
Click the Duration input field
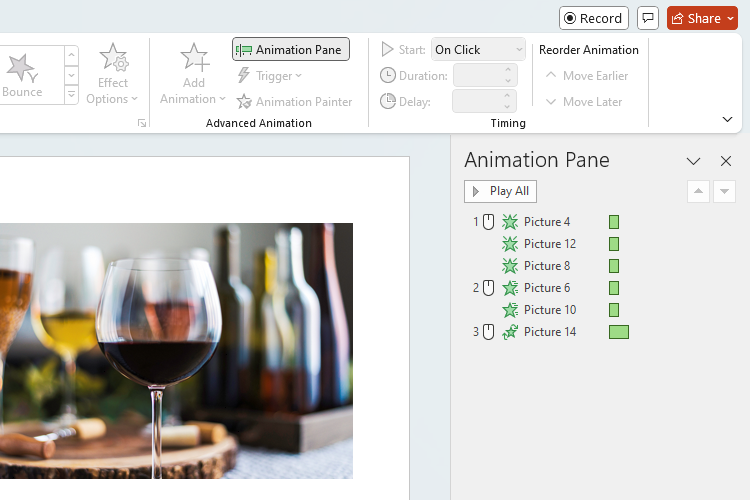click(478, 76)
